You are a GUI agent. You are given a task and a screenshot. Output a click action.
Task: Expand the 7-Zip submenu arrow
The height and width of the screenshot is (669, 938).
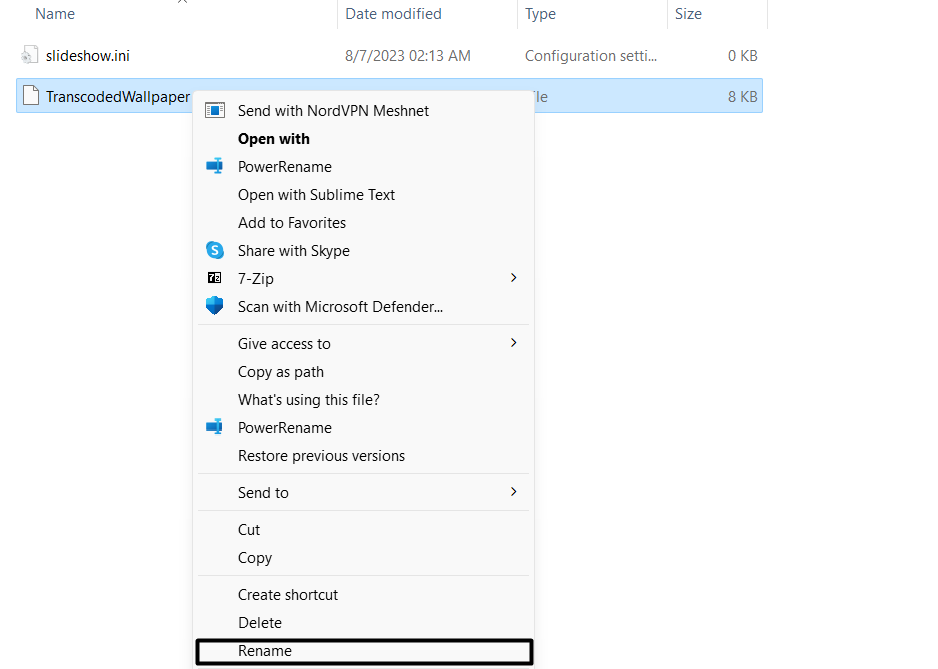(x=513, y=278)
